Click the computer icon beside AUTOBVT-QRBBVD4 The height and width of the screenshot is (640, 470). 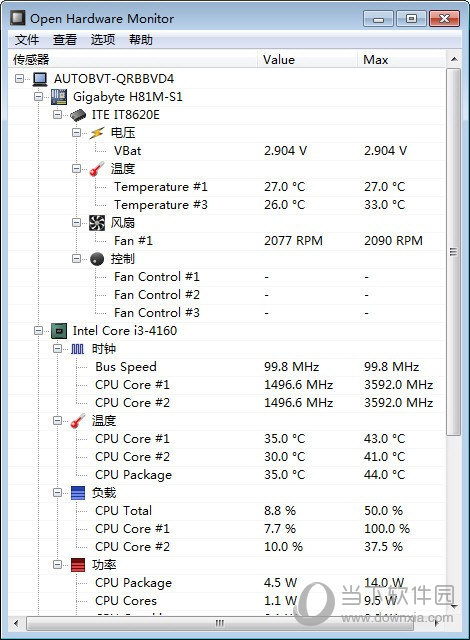tap(40, 78)
